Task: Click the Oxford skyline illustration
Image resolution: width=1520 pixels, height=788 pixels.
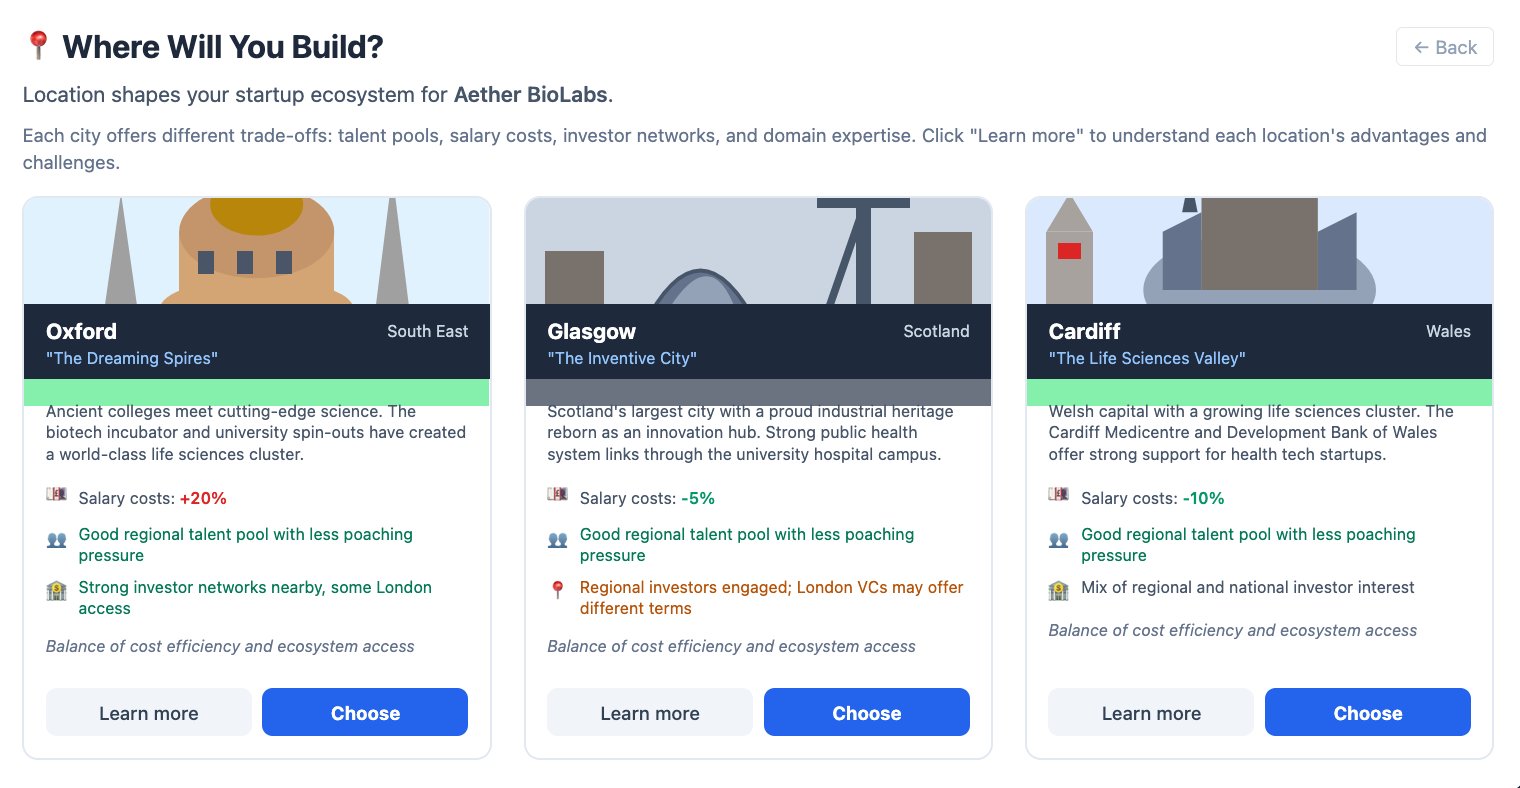Action: pos(257,251)
